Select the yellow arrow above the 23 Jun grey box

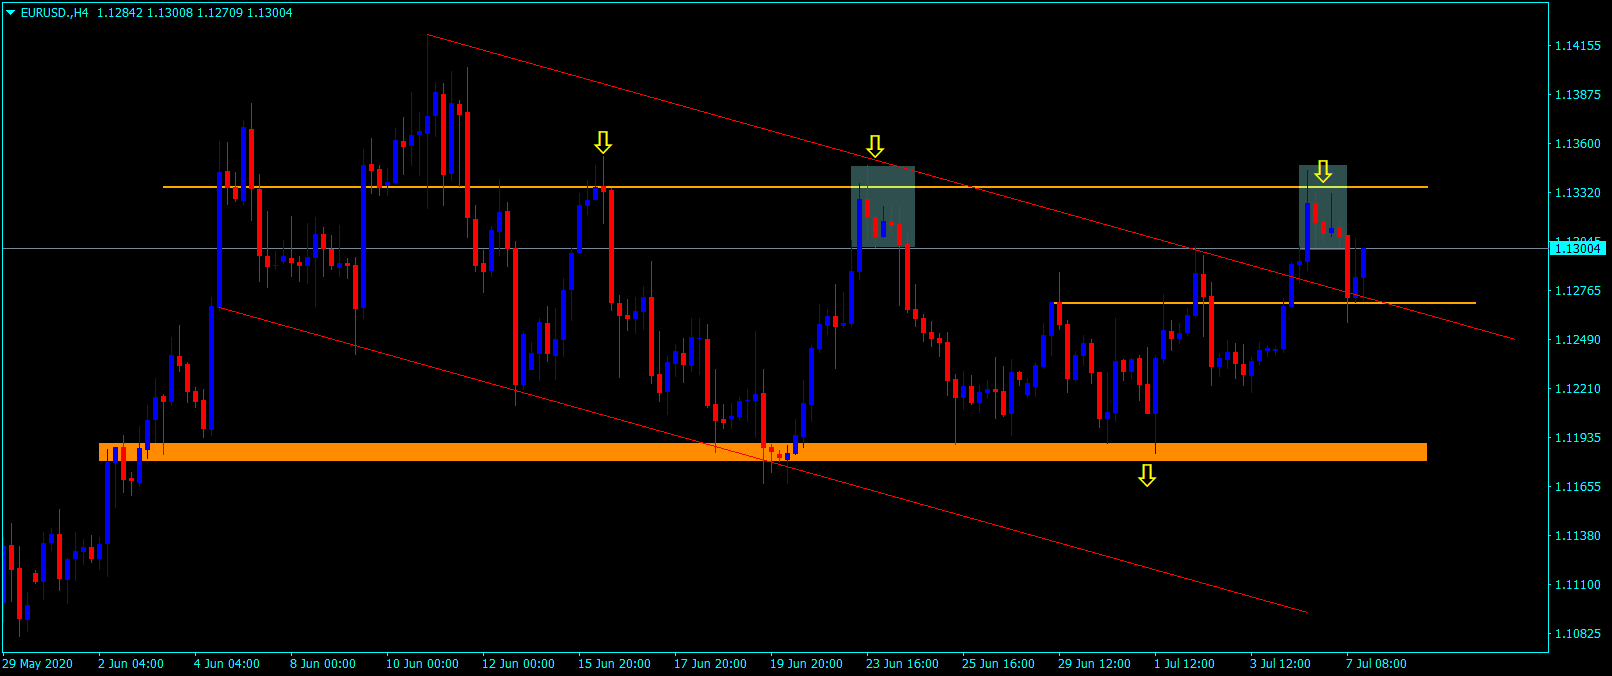(875, 146)
